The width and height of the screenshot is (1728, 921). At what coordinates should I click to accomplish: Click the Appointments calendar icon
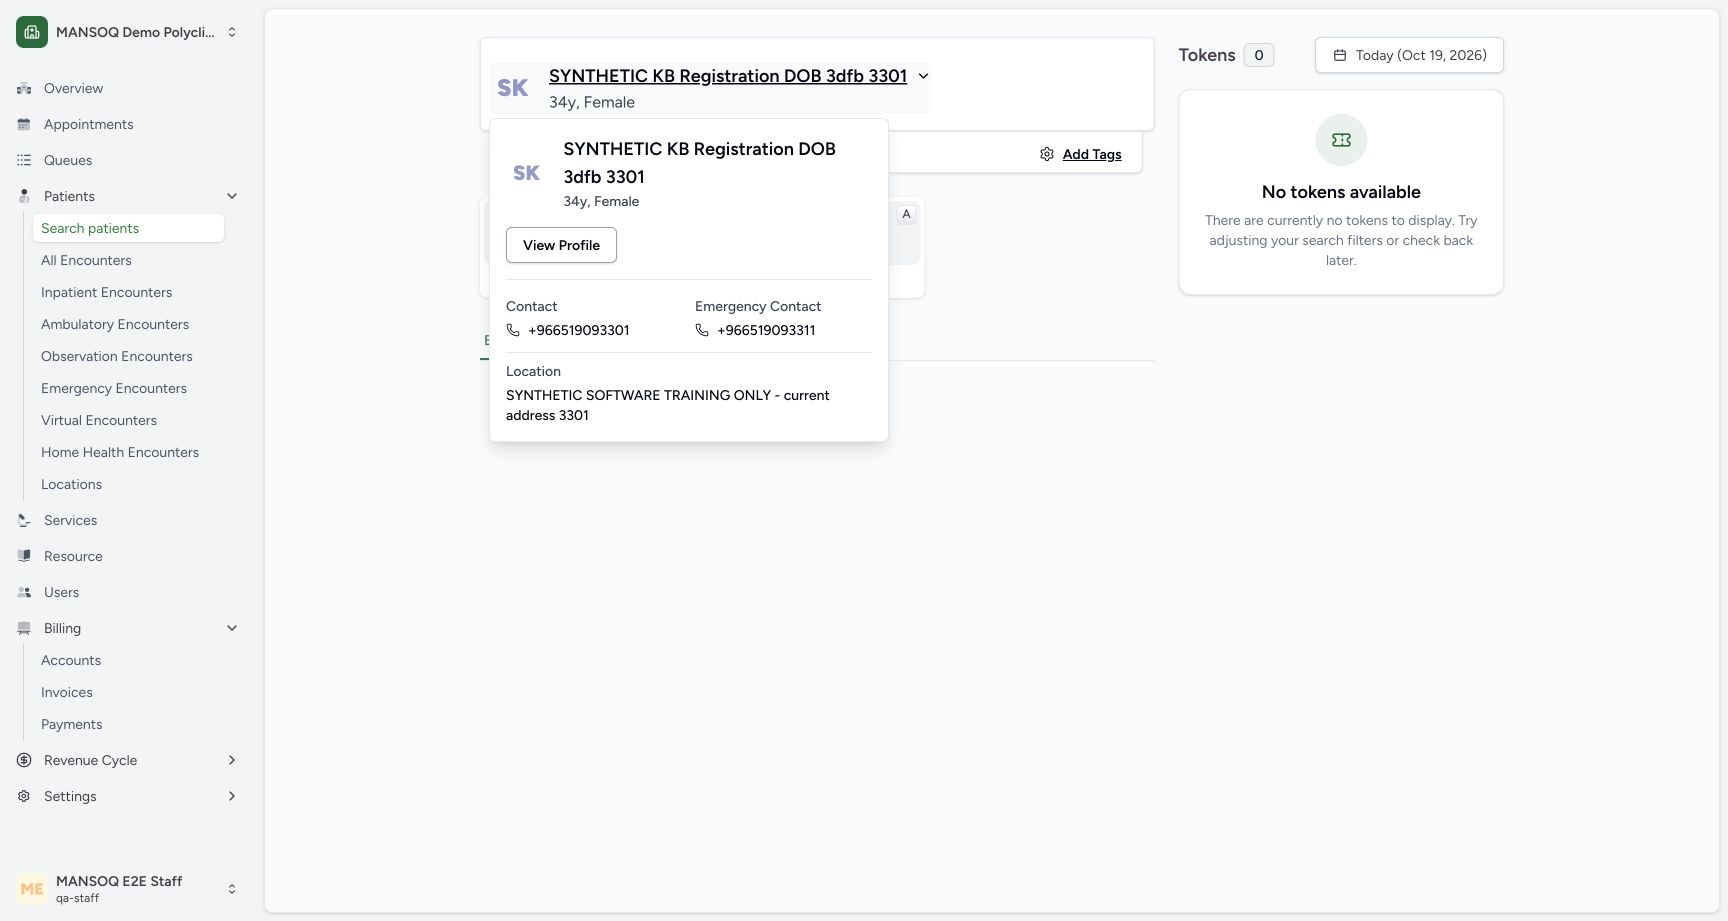click(x=24, y=124)
